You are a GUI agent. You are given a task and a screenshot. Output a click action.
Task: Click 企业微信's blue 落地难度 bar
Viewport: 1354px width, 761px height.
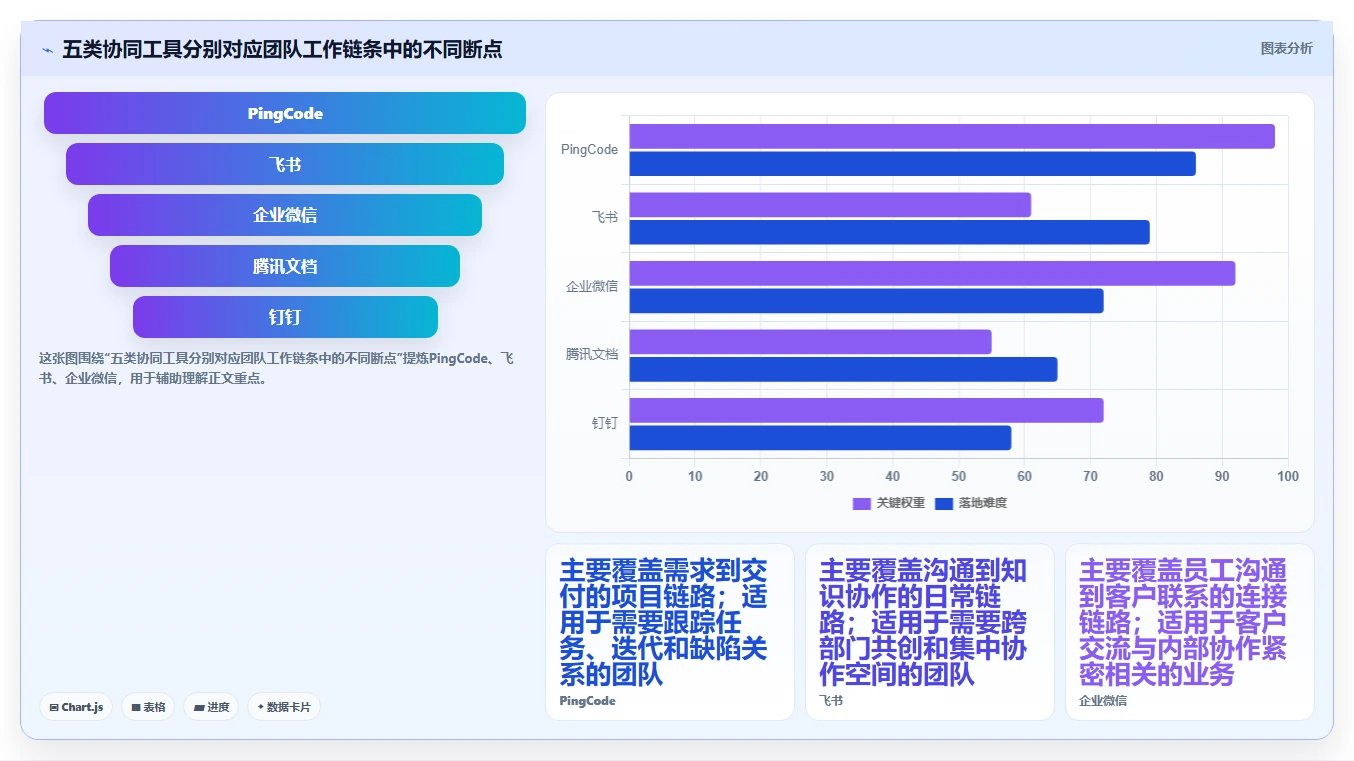[866, 301]
